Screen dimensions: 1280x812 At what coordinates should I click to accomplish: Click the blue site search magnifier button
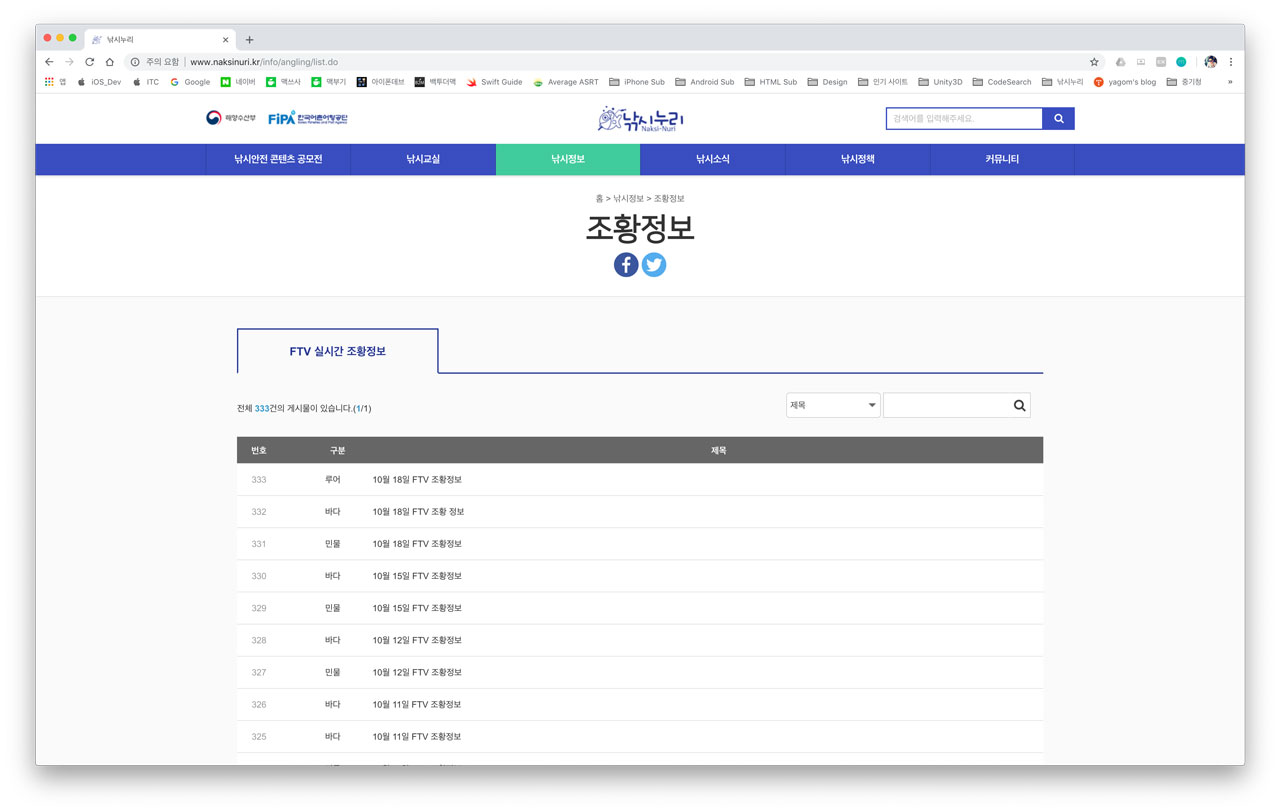(1058, 119)
